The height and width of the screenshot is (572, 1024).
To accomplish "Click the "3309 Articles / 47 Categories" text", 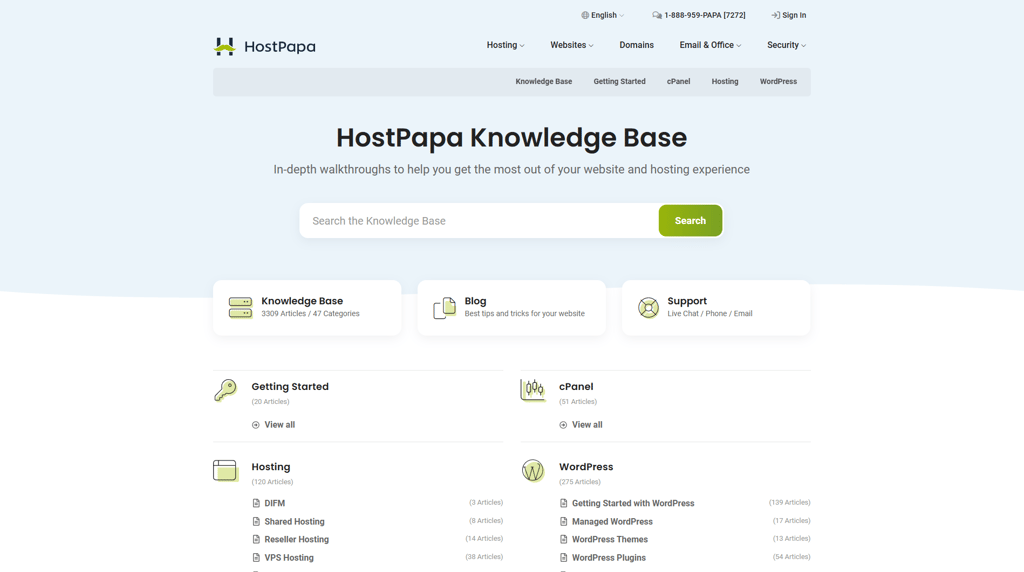I will [x=310, y=314].
